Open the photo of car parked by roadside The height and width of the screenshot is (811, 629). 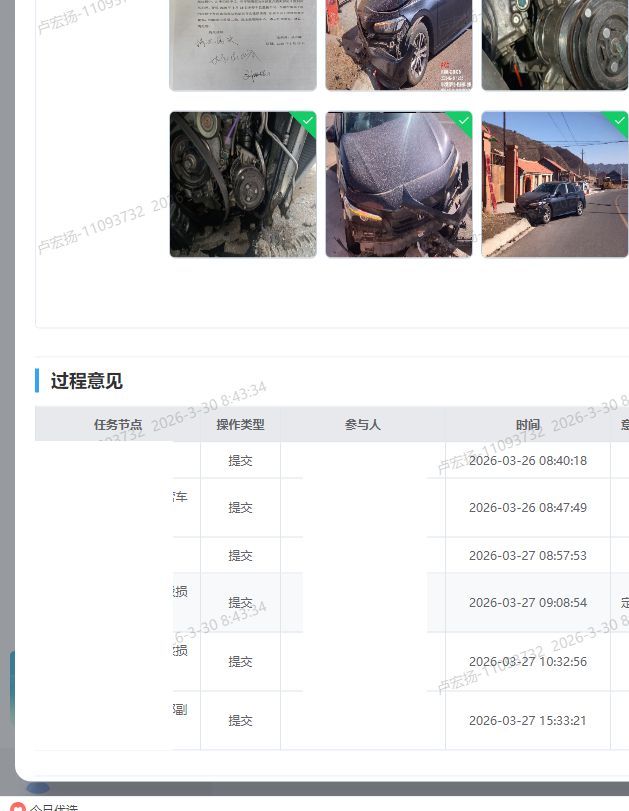[x=554, y=185]
